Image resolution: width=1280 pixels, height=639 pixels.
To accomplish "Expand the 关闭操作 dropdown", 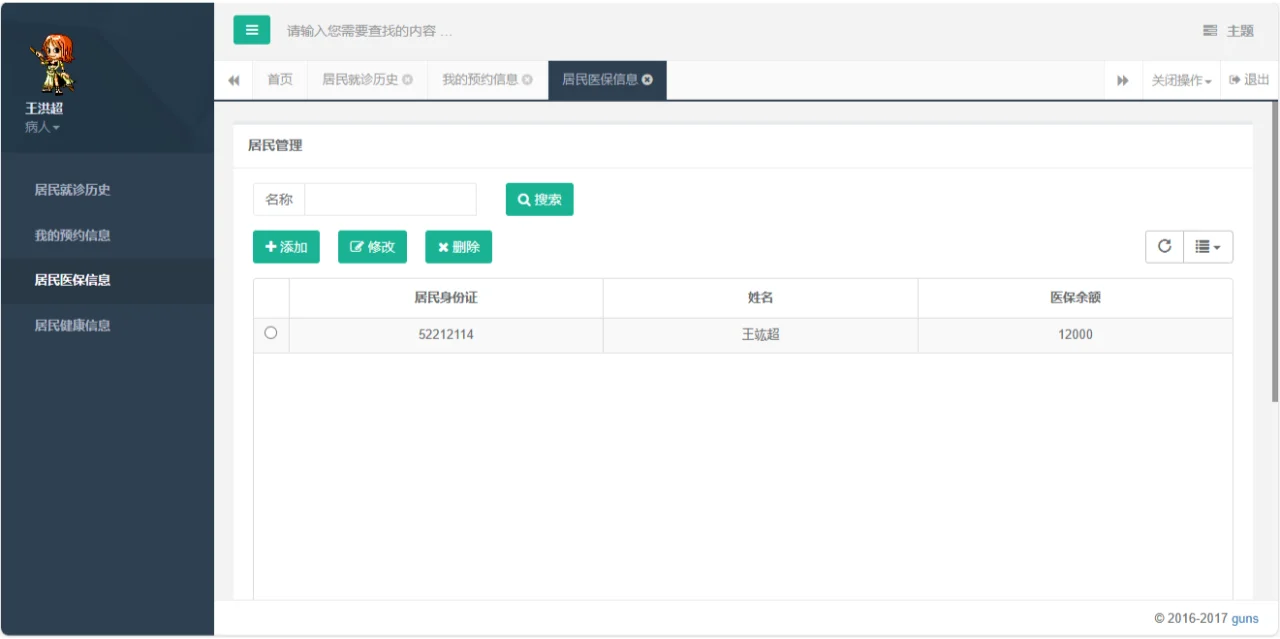I will (x=1181, y=80).
